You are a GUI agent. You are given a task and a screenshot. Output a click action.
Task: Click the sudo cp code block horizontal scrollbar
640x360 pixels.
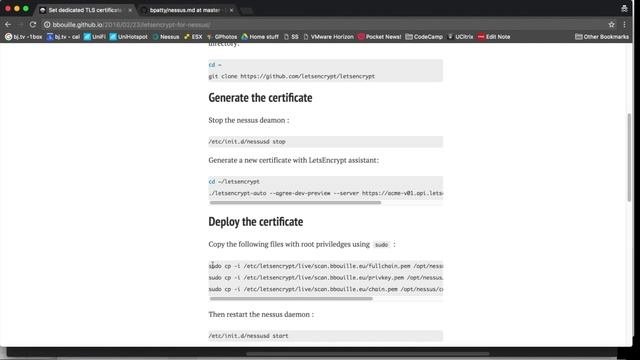click(291, 299)
